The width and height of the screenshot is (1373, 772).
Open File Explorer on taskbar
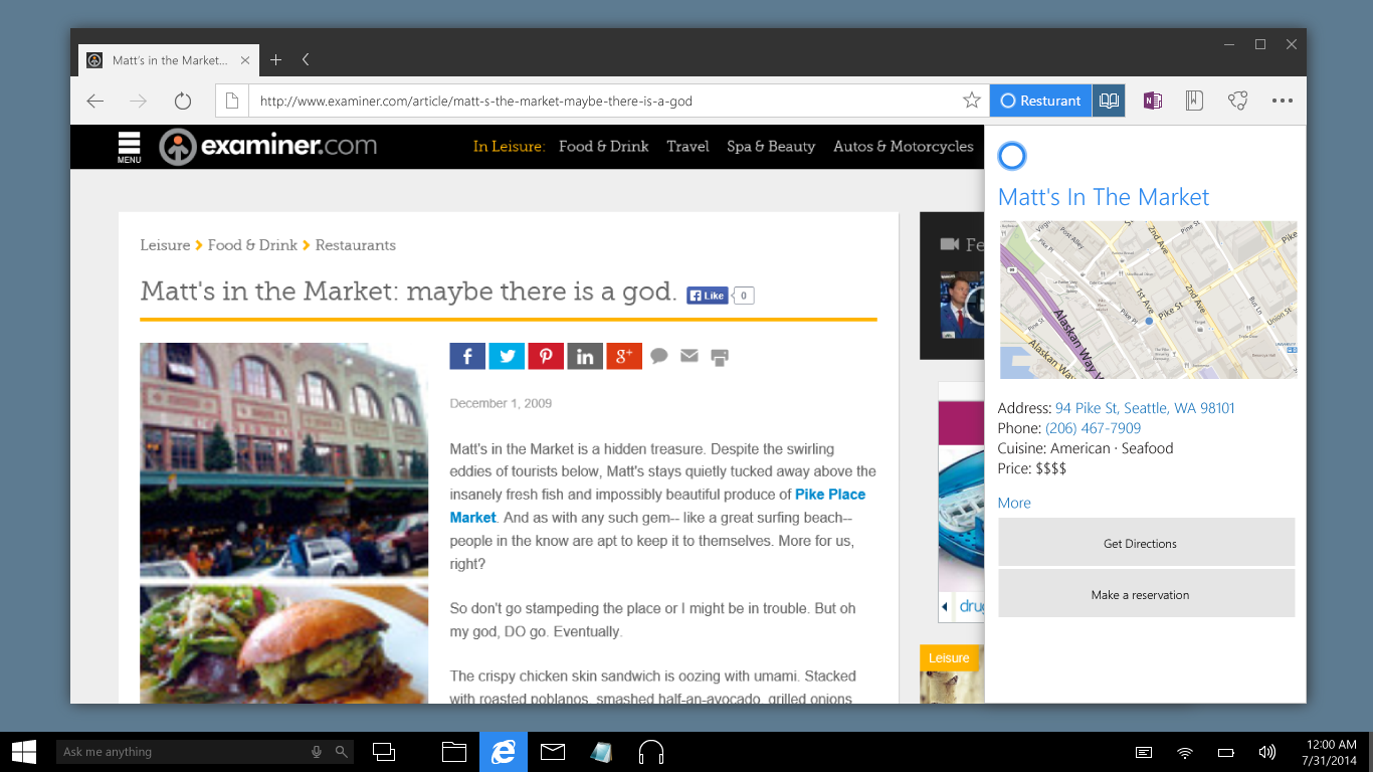(454, 752)
